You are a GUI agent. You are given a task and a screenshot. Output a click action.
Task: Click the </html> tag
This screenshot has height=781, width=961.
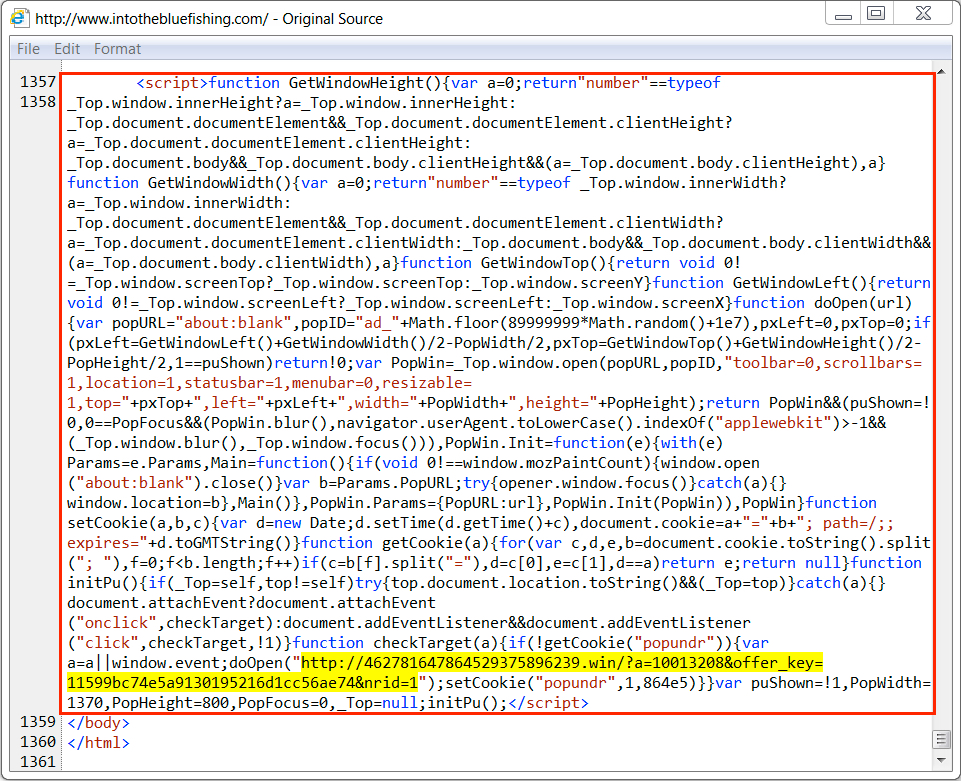click(99, 743)
